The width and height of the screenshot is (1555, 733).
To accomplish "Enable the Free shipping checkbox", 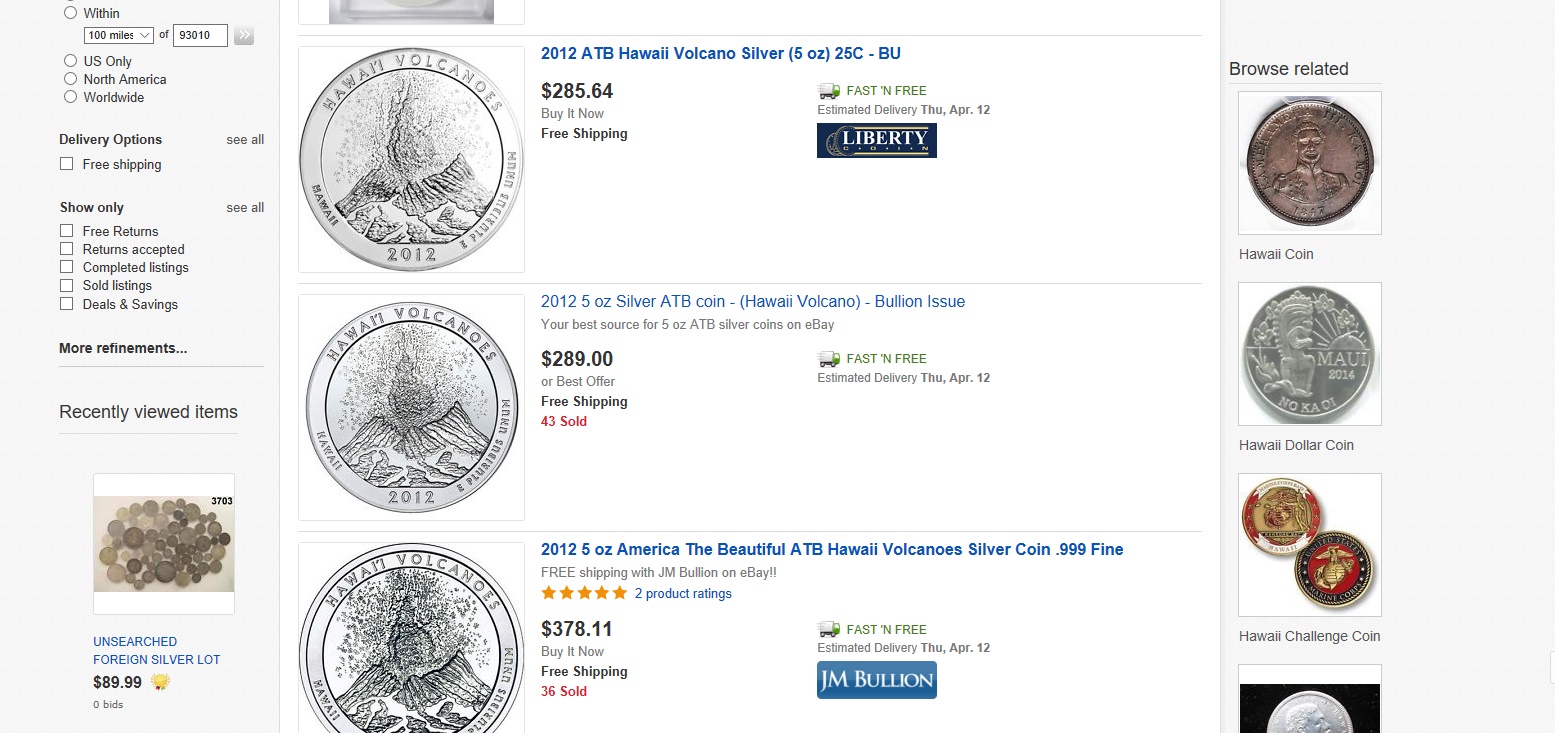I will point(67,164).
